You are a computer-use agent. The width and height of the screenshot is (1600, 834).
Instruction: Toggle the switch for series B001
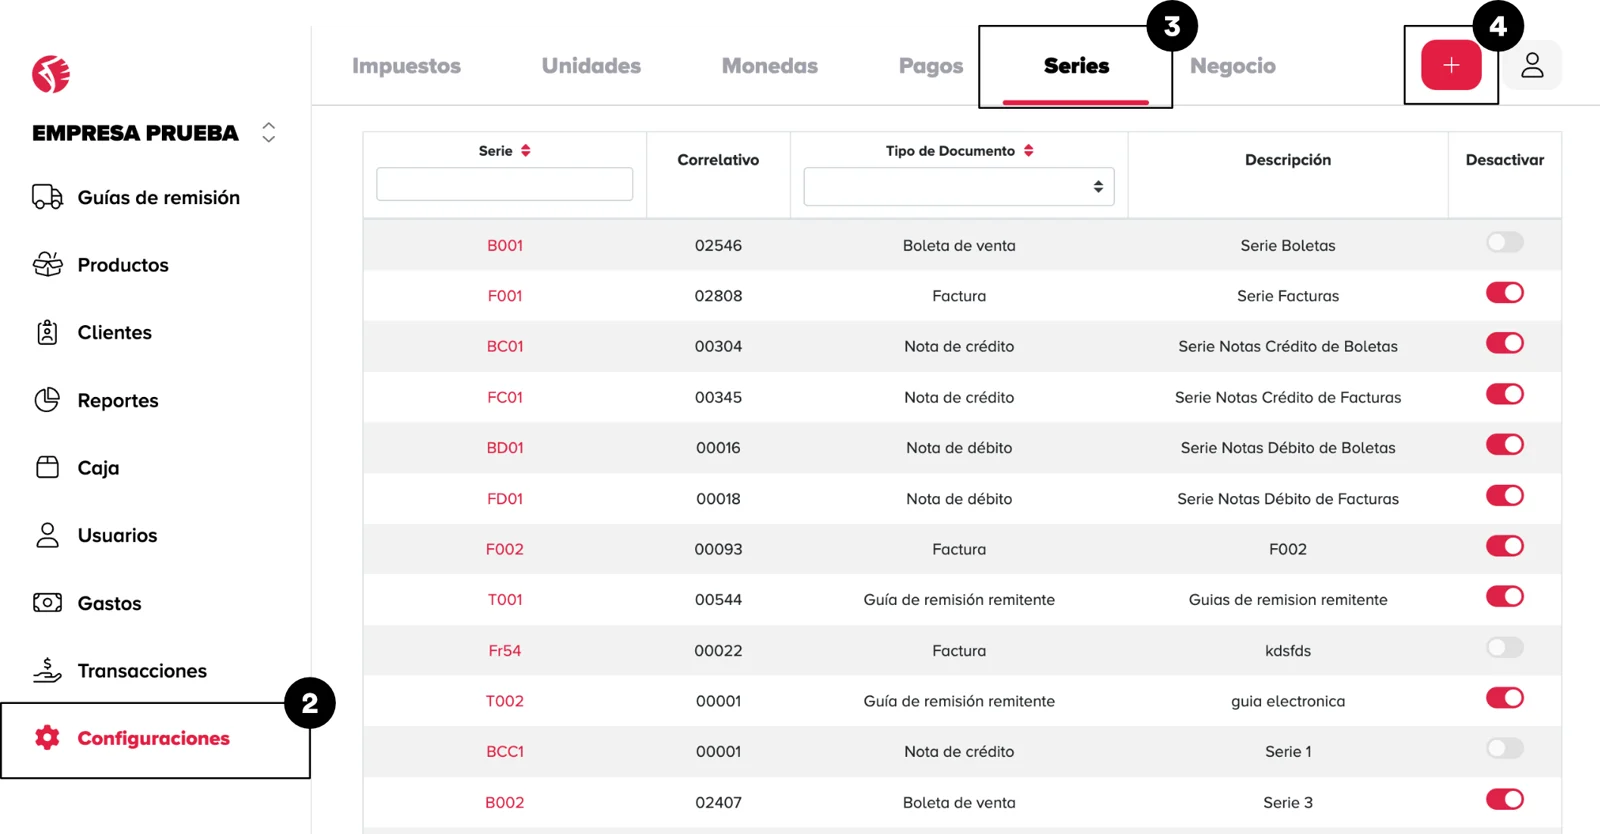click(x=1504, y=243)
